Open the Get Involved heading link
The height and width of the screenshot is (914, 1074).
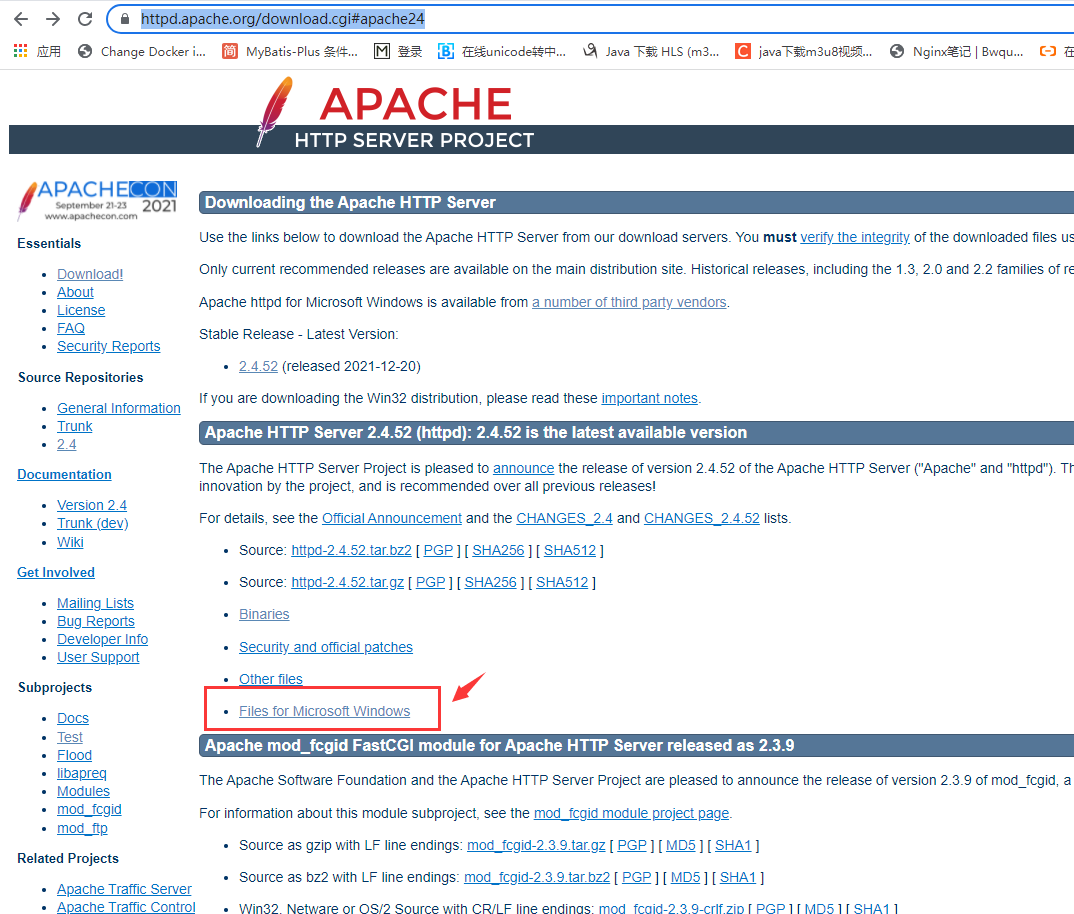[56, 572]
